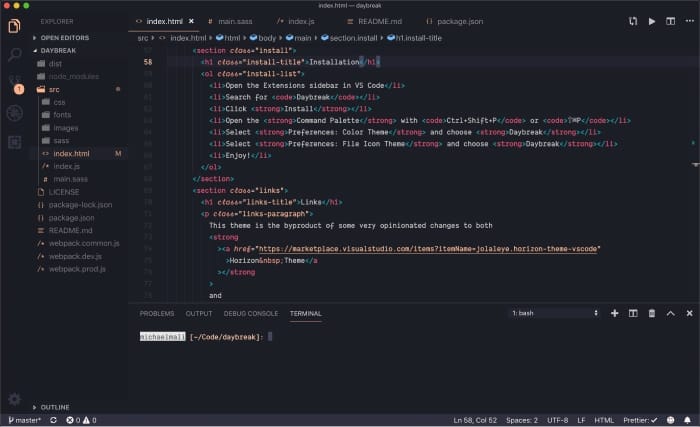
Task: Split the editor to the right
Action: [x=670, y=21]
